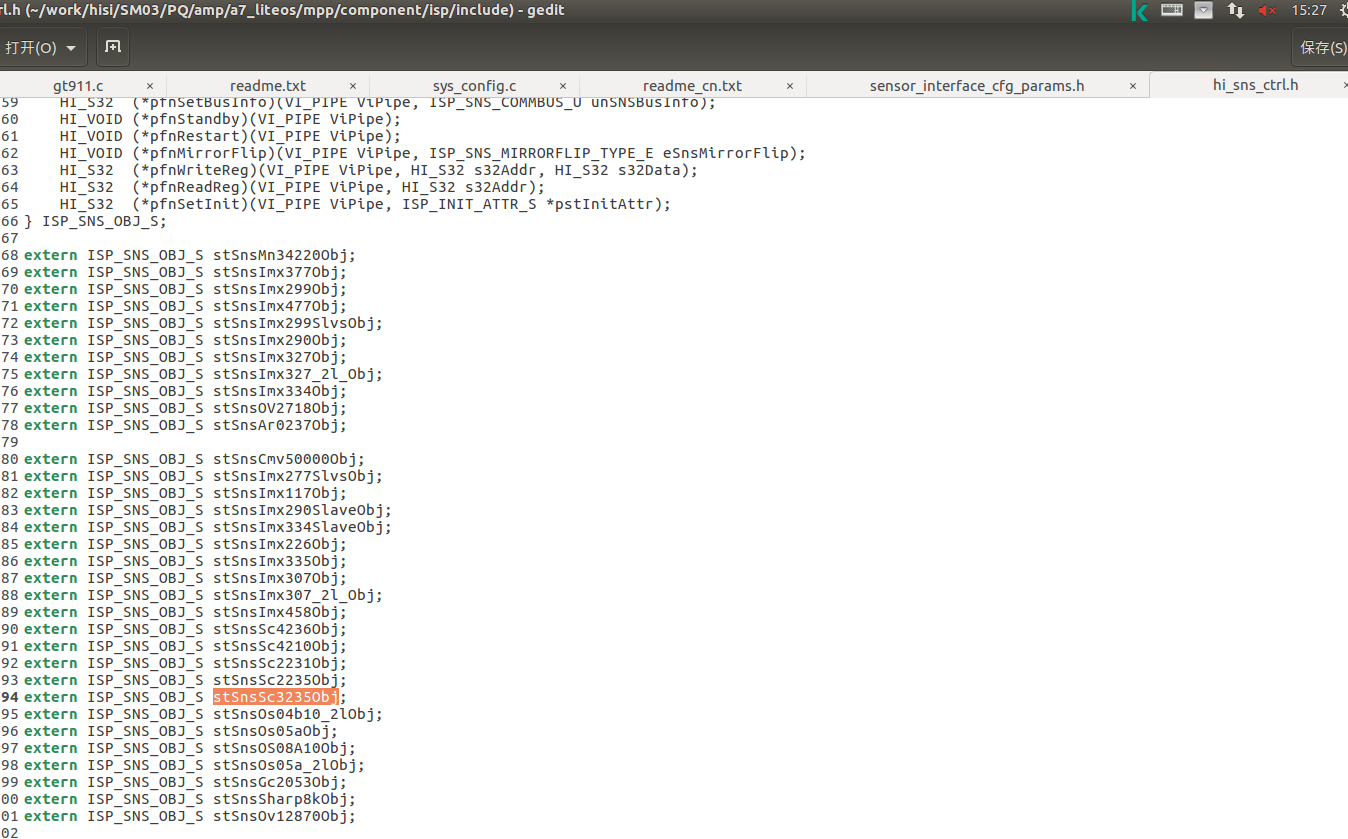
Task: Click stSnsOs05aObj on line 96
Action: pos(271,731)
